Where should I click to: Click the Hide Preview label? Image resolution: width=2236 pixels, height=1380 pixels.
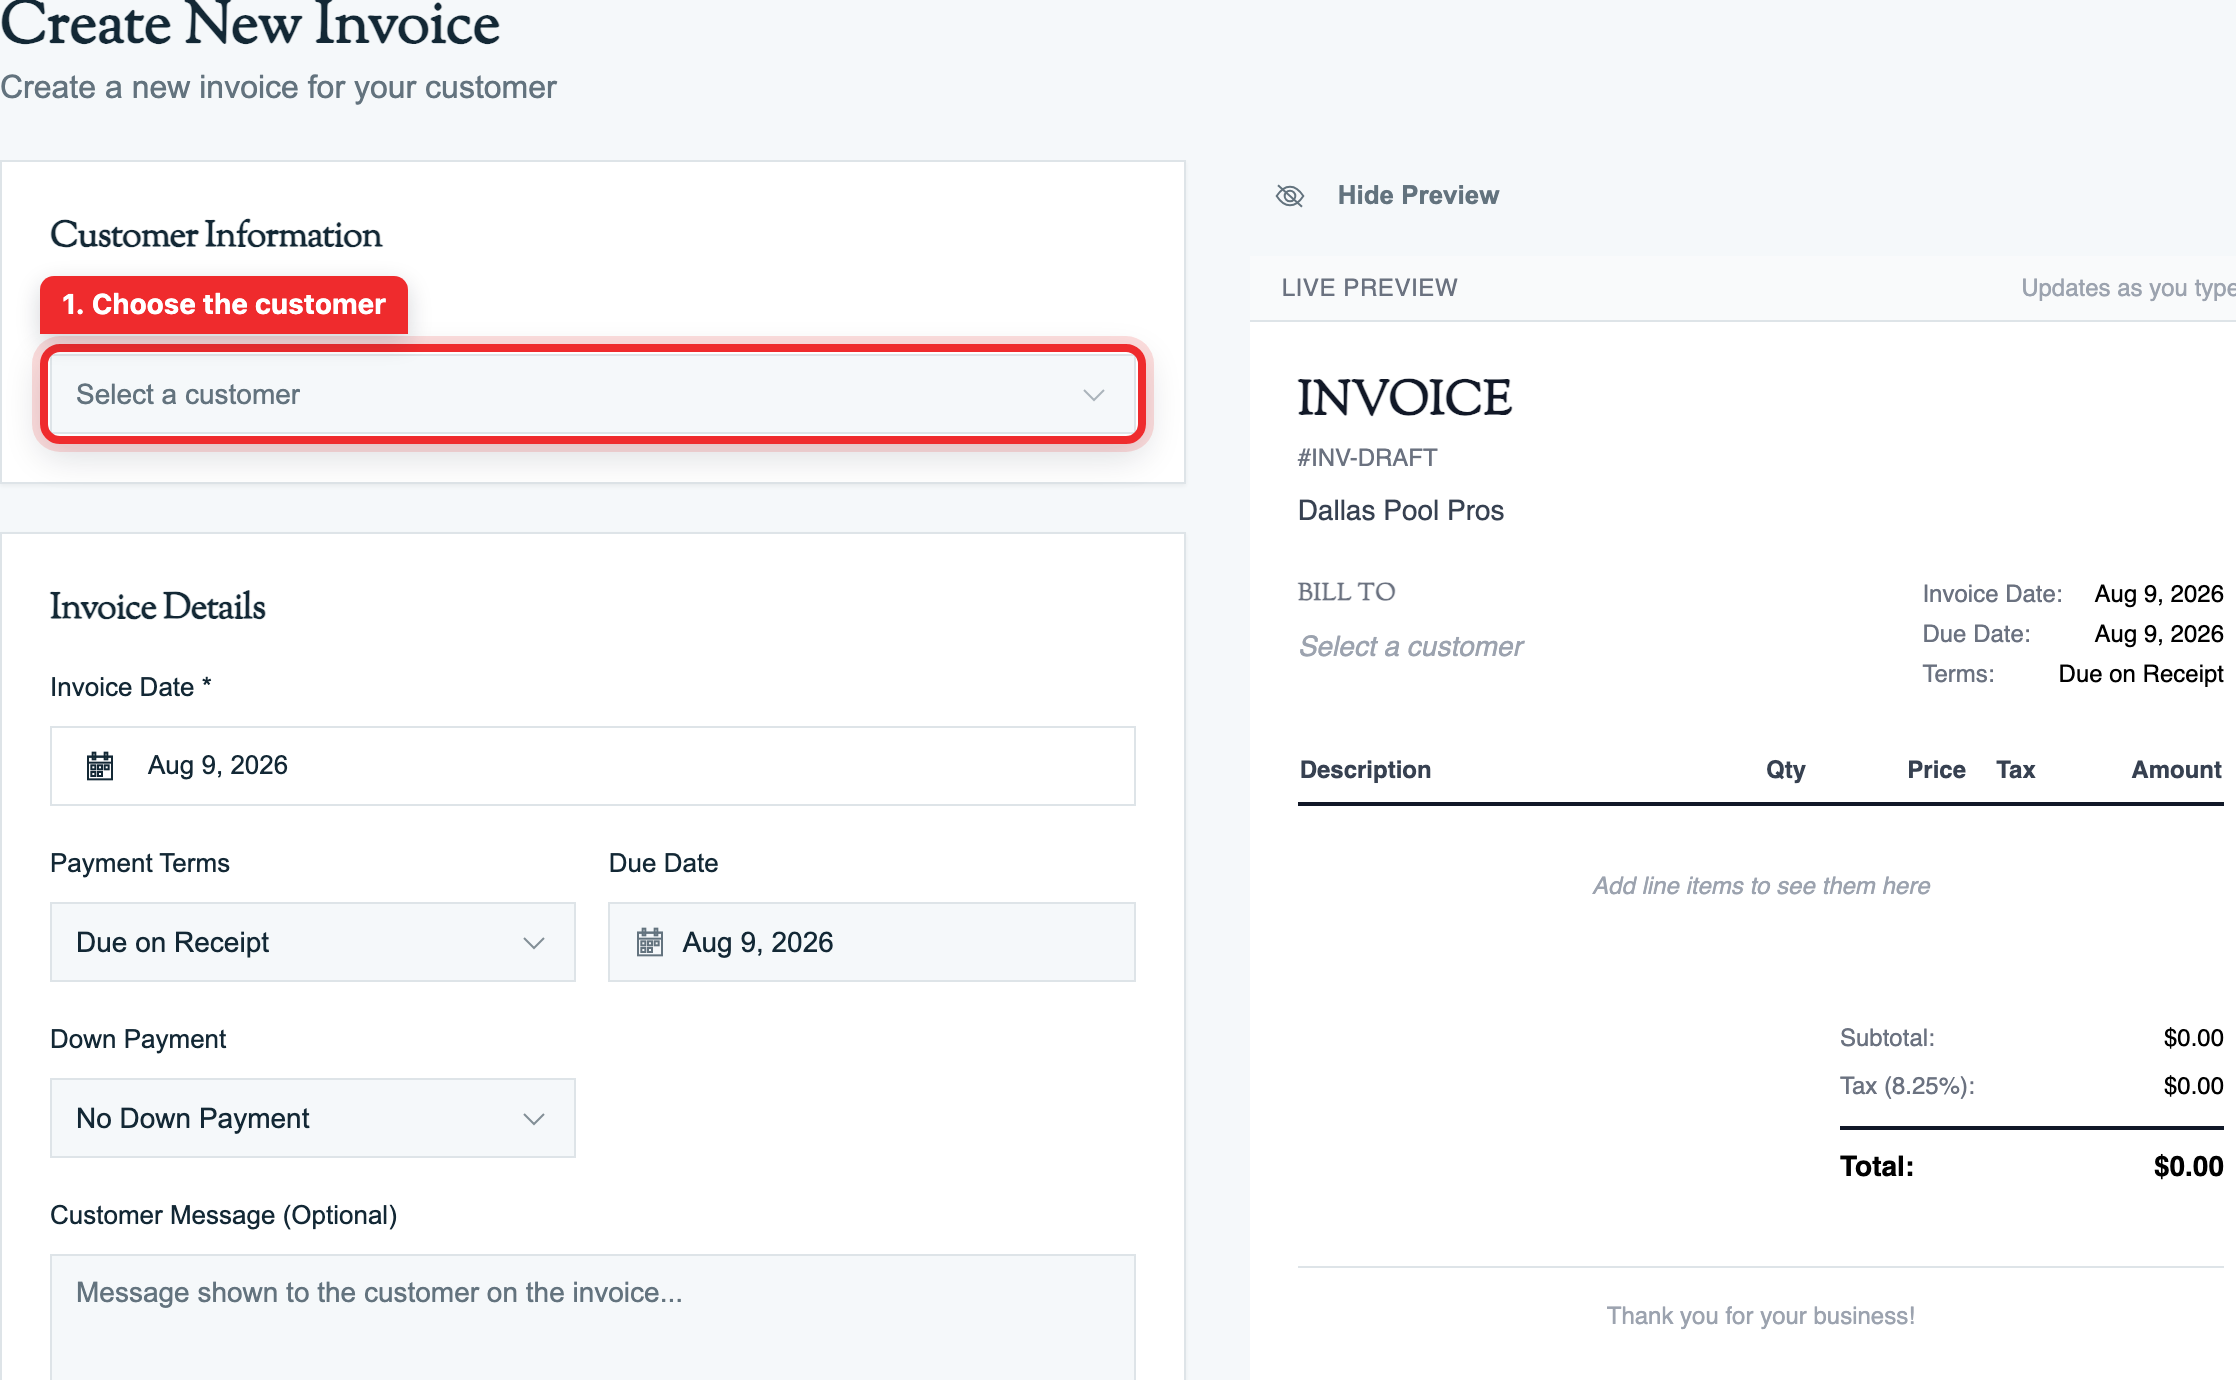click(x=1418, y=195)
